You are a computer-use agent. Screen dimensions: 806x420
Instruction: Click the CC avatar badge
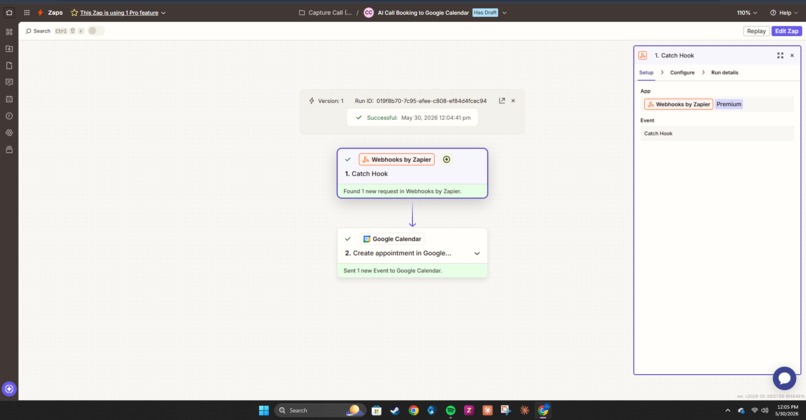369,12
